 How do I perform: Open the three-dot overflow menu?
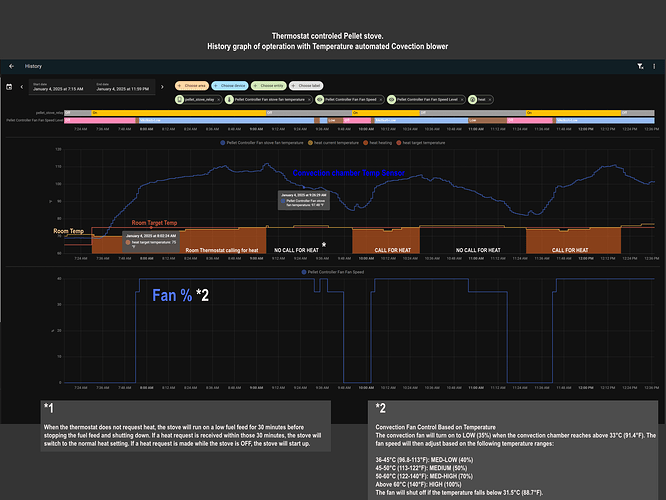[654, 66]
